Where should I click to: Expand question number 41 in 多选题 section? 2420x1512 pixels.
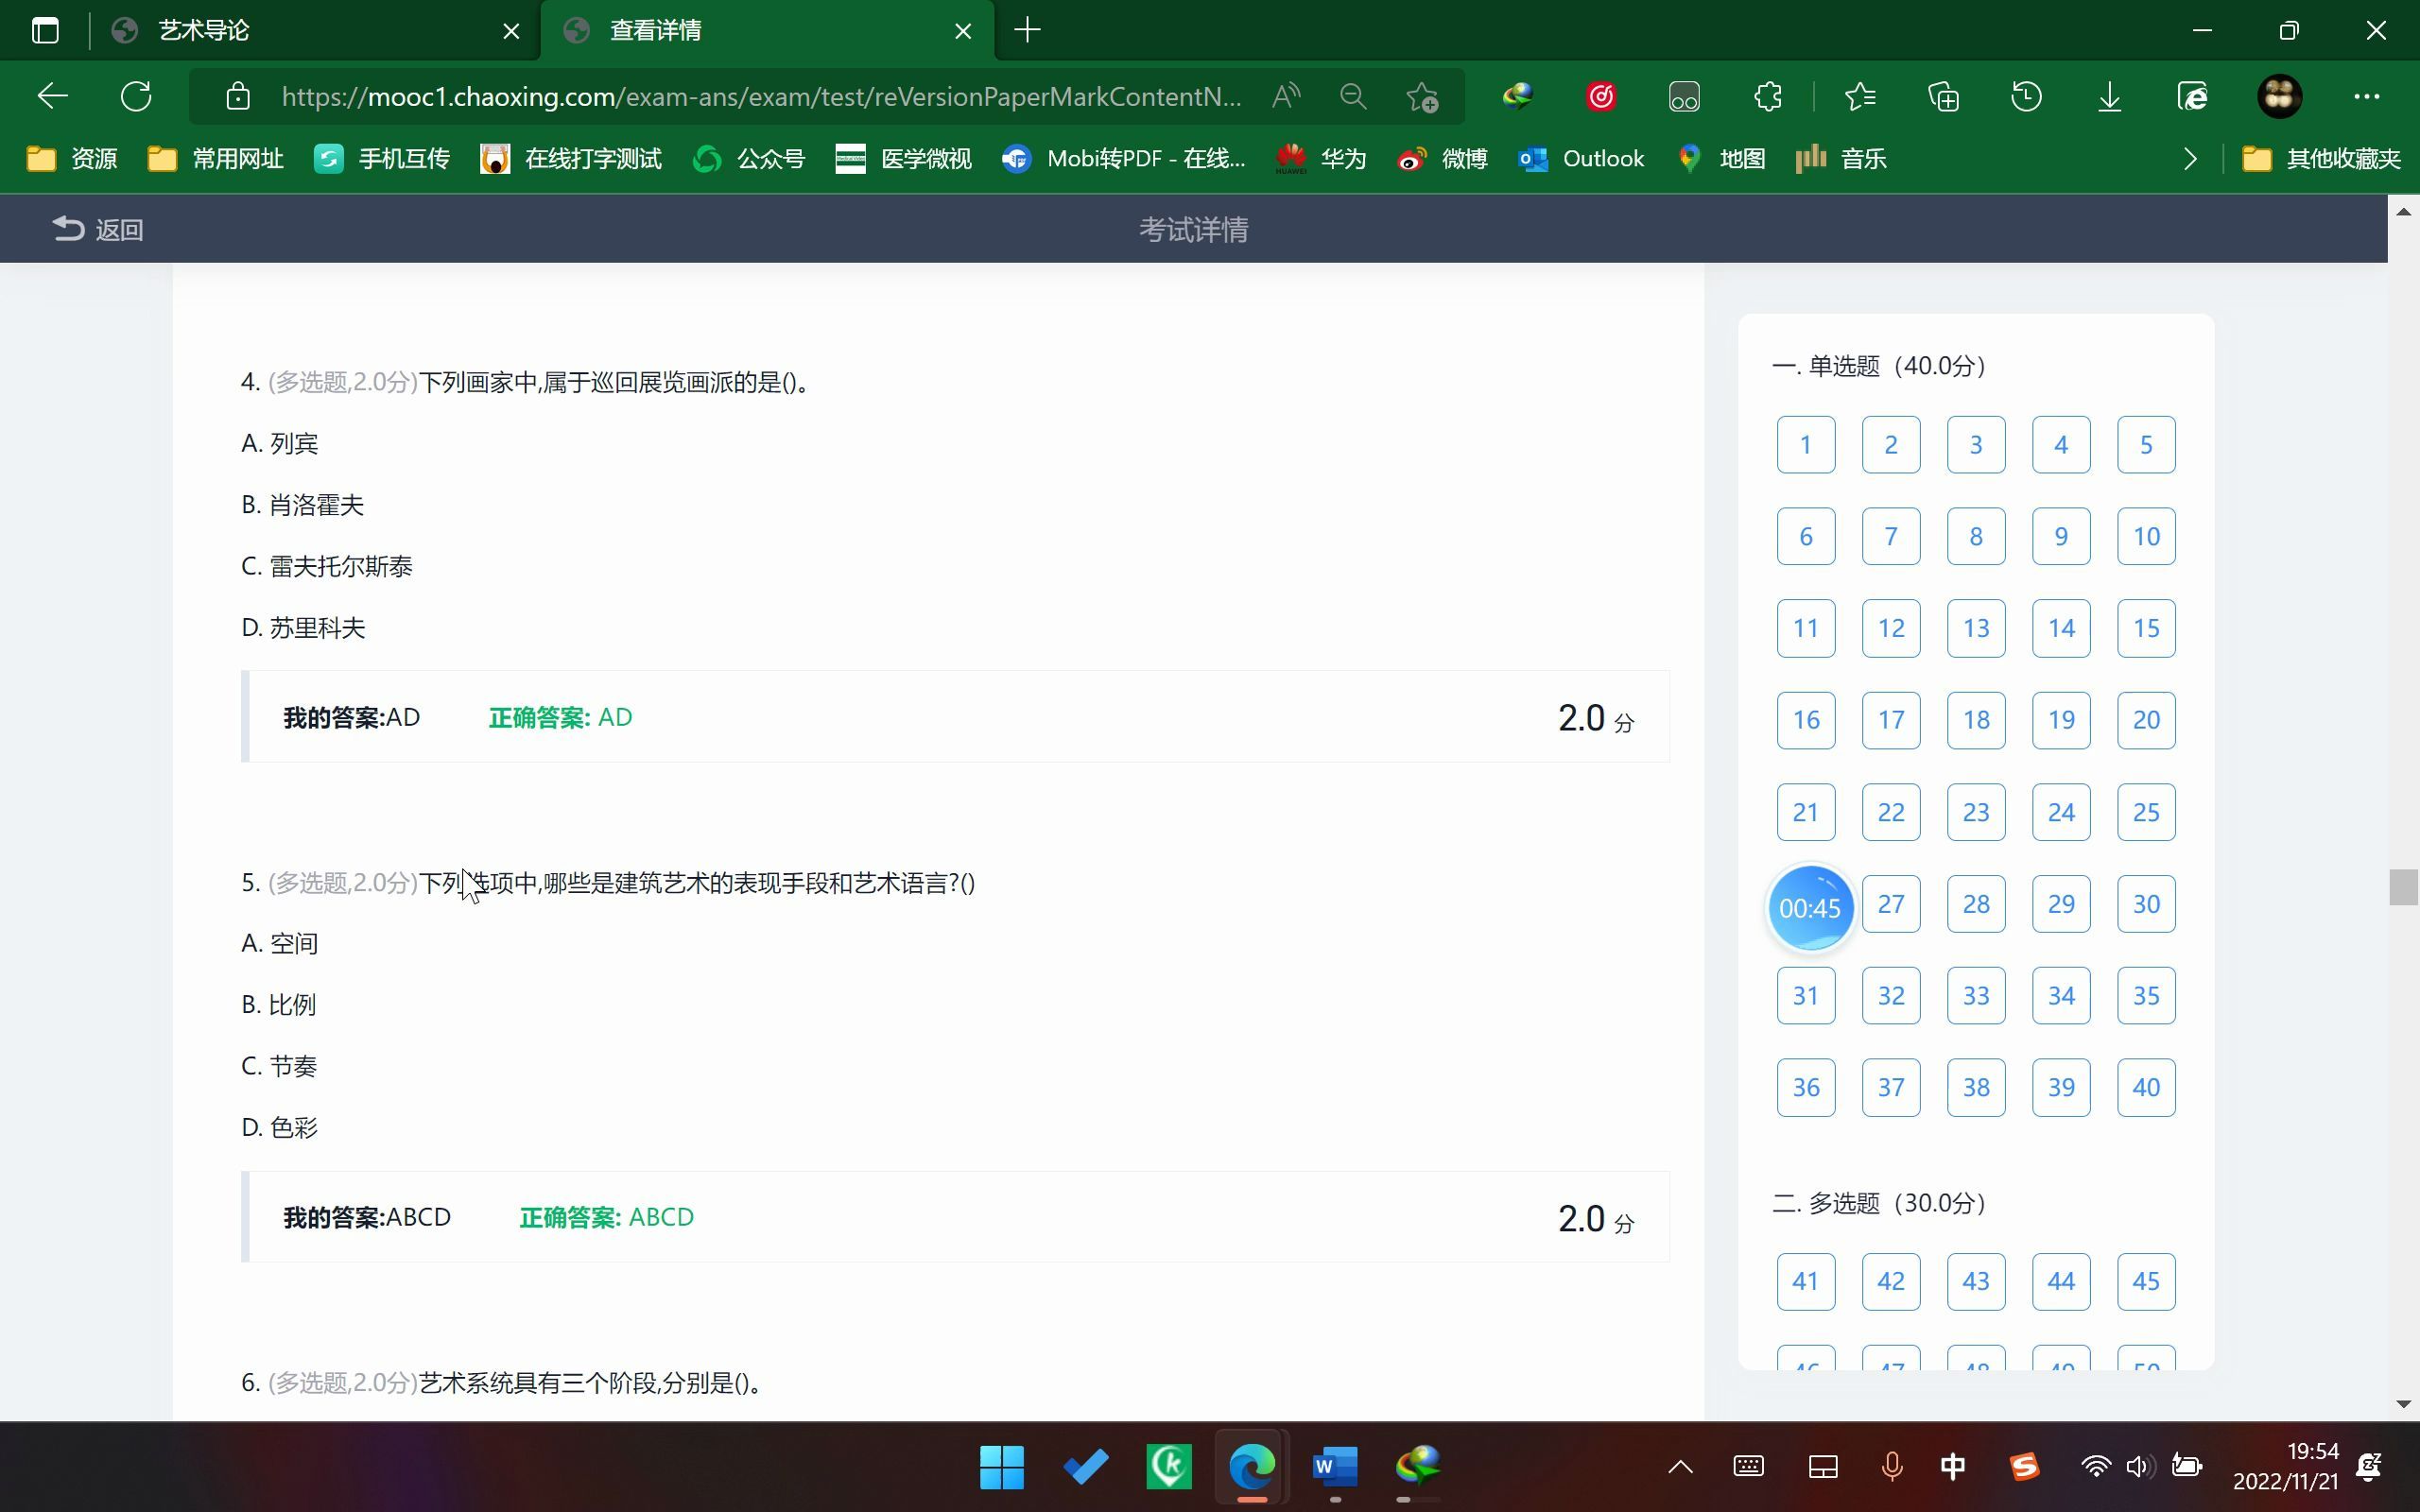pos(1805,1280)
